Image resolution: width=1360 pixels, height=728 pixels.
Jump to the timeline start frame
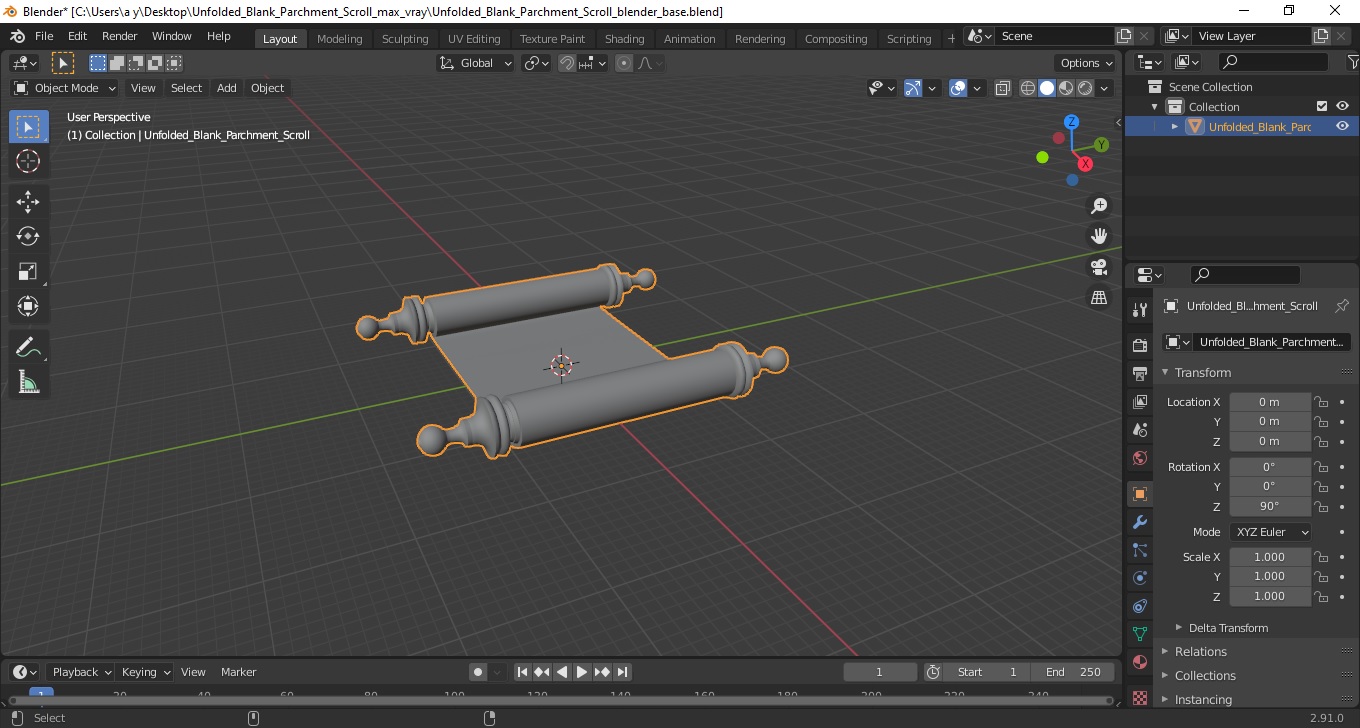pyautogui.click(x=522, y=672)
